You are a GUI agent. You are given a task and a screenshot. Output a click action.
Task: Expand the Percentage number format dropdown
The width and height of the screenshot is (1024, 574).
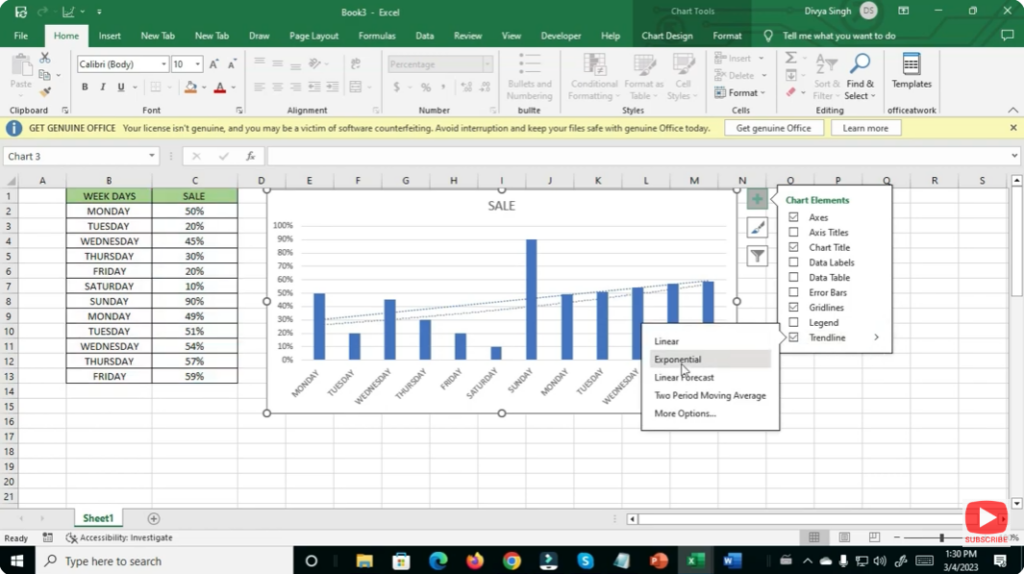pyautogui.click(x=487, y=64)
